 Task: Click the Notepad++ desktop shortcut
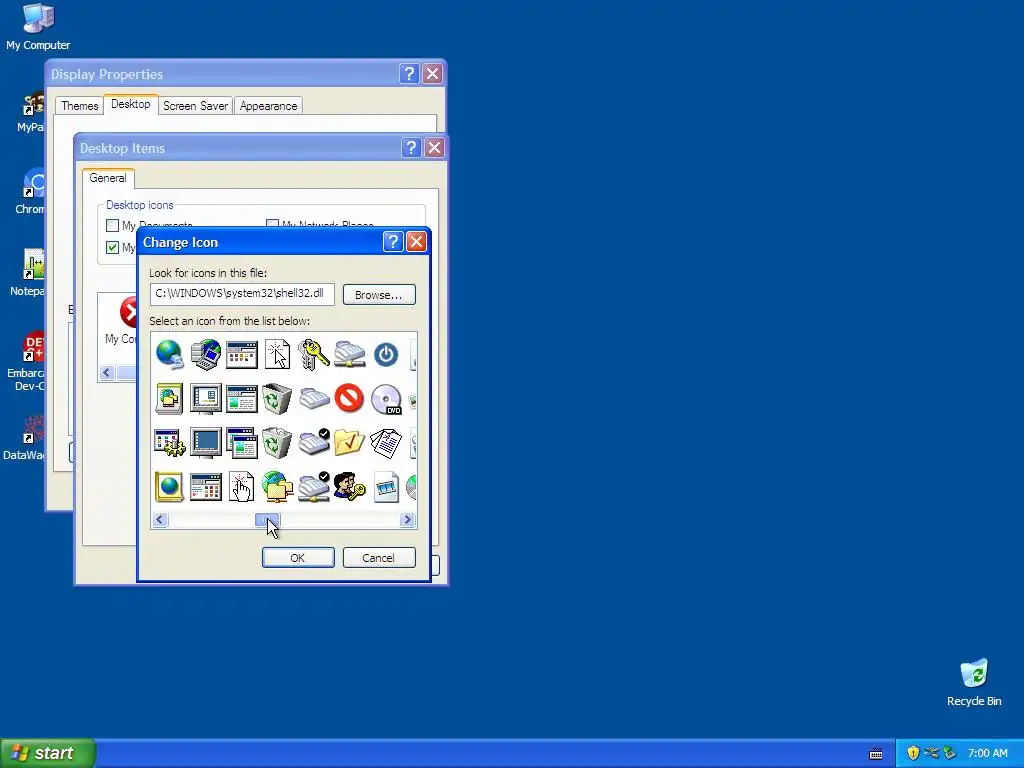(x=29, y=273)
